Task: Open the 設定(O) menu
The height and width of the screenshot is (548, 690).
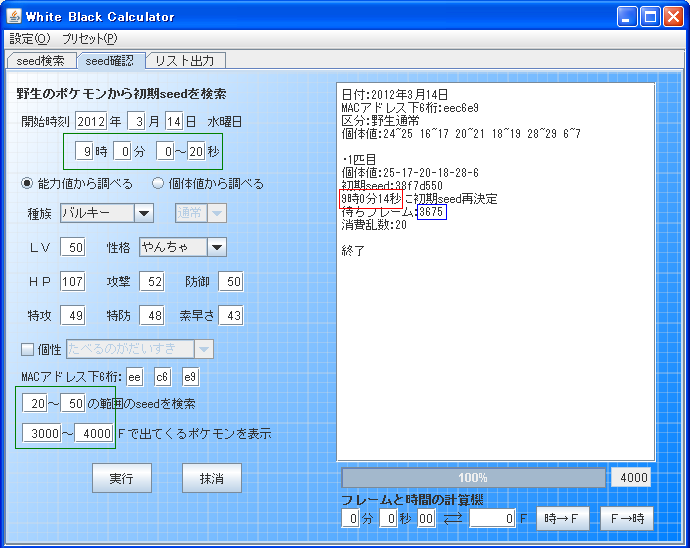Action: point(29,39)
